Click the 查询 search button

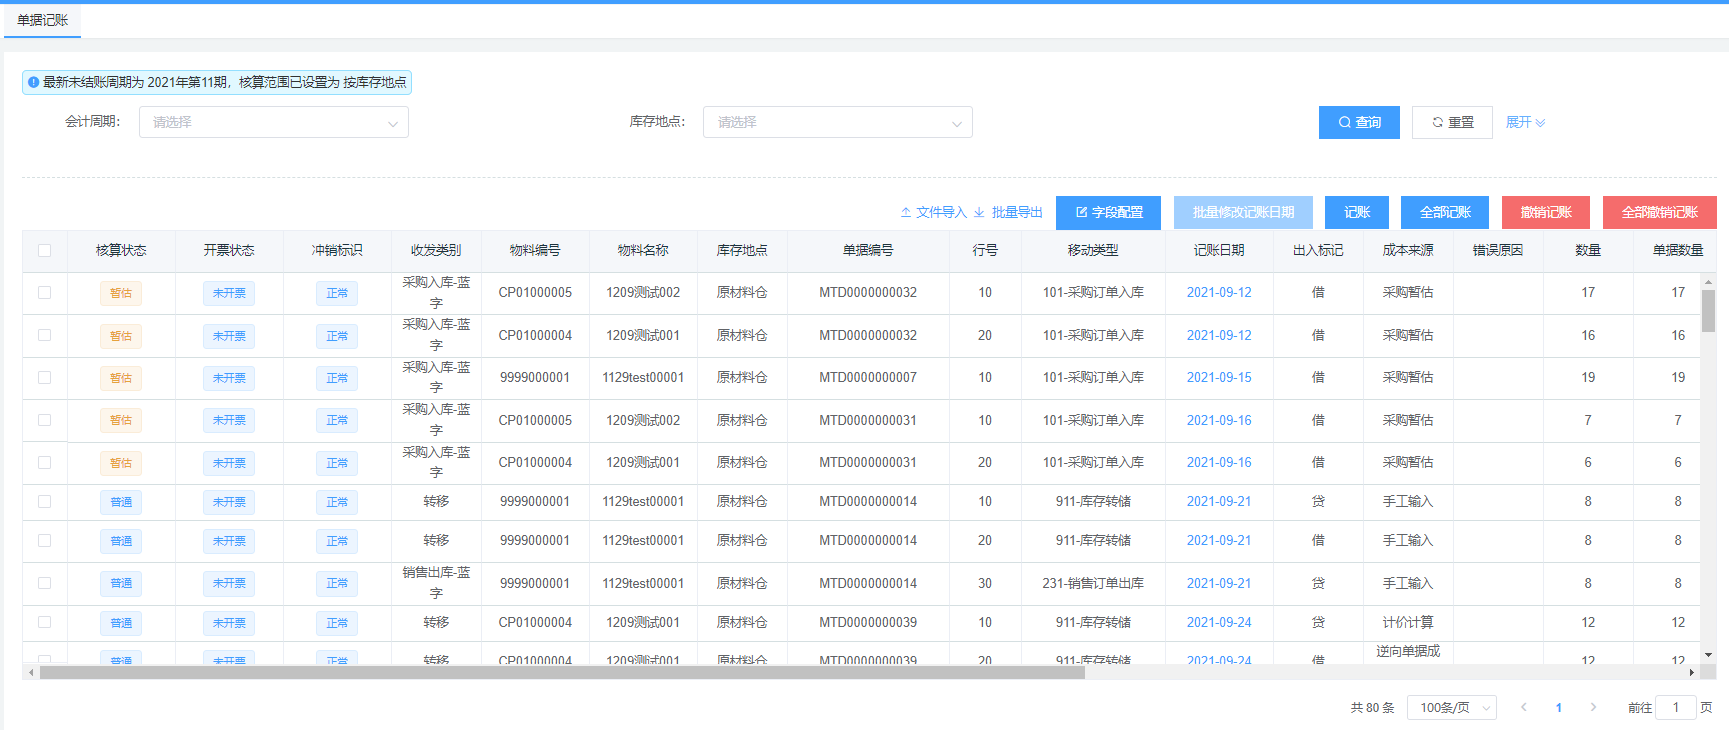point(1358,122)
